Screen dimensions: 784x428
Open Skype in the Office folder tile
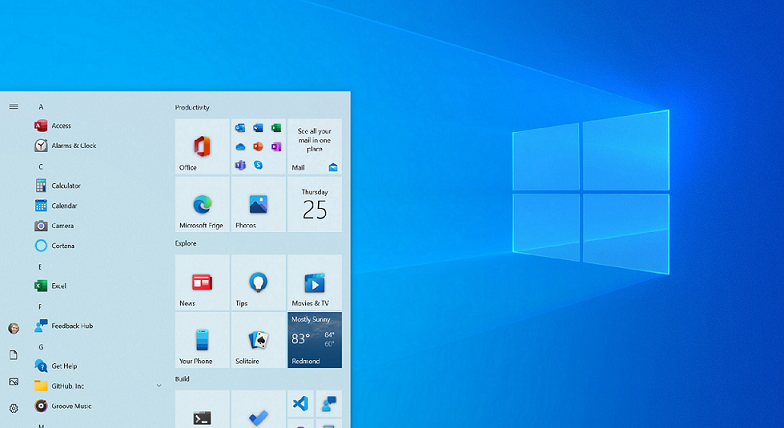[x=258, y=164]
